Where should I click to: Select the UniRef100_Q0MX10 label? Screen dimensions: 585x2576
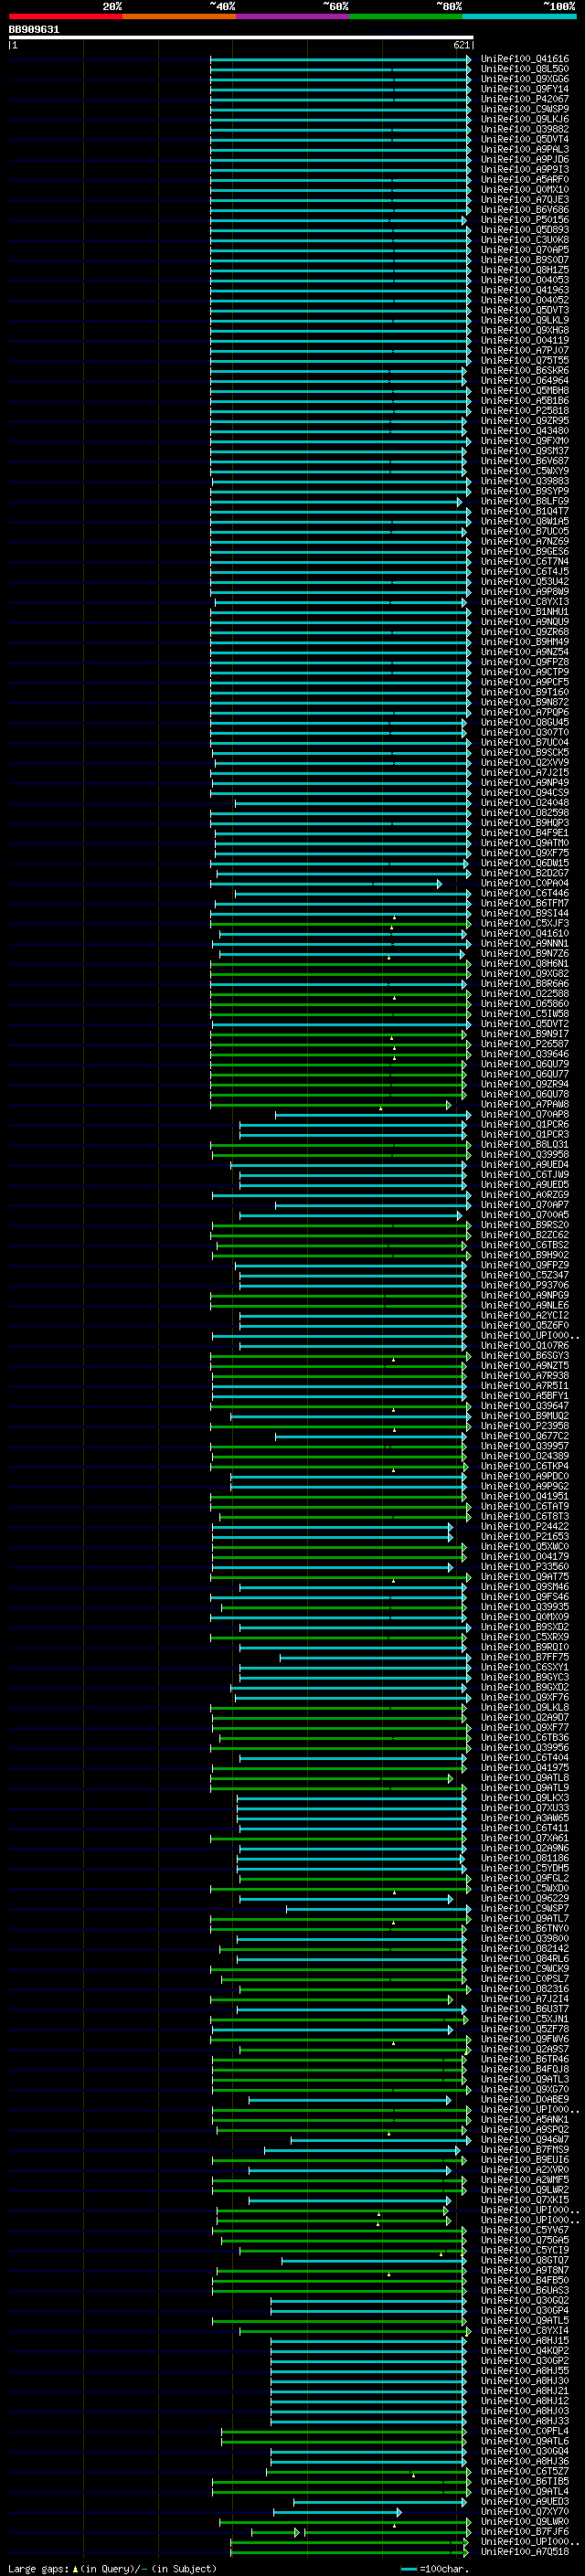[x=525, y=190]
